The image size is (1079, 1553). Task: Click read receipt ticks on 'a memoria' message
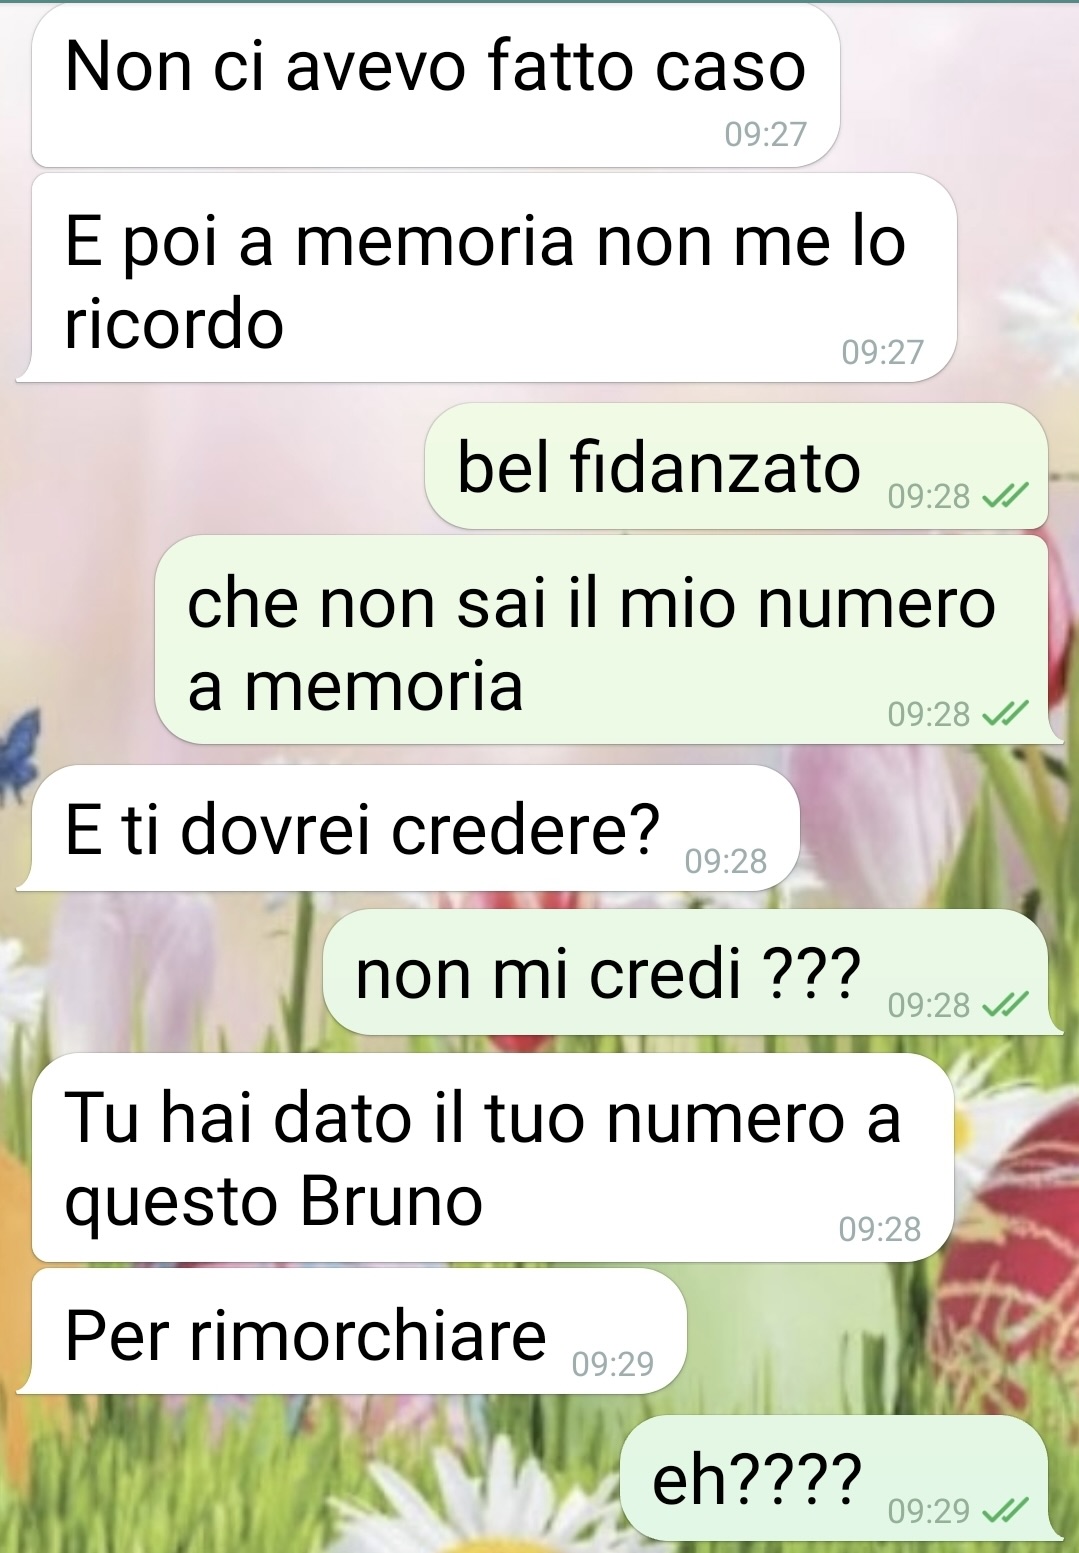(x=1005, y=714)
